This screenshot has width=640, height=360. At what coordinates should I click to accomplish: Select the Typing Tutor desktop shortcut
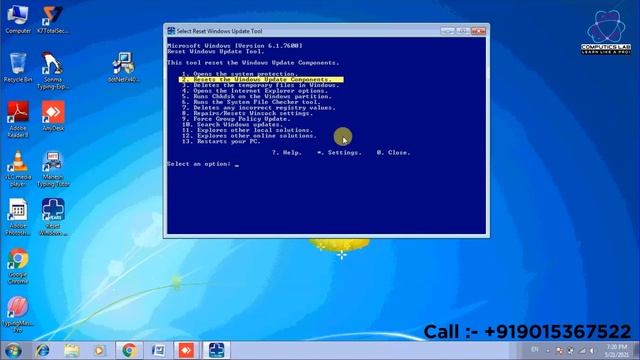click(53, 169)
